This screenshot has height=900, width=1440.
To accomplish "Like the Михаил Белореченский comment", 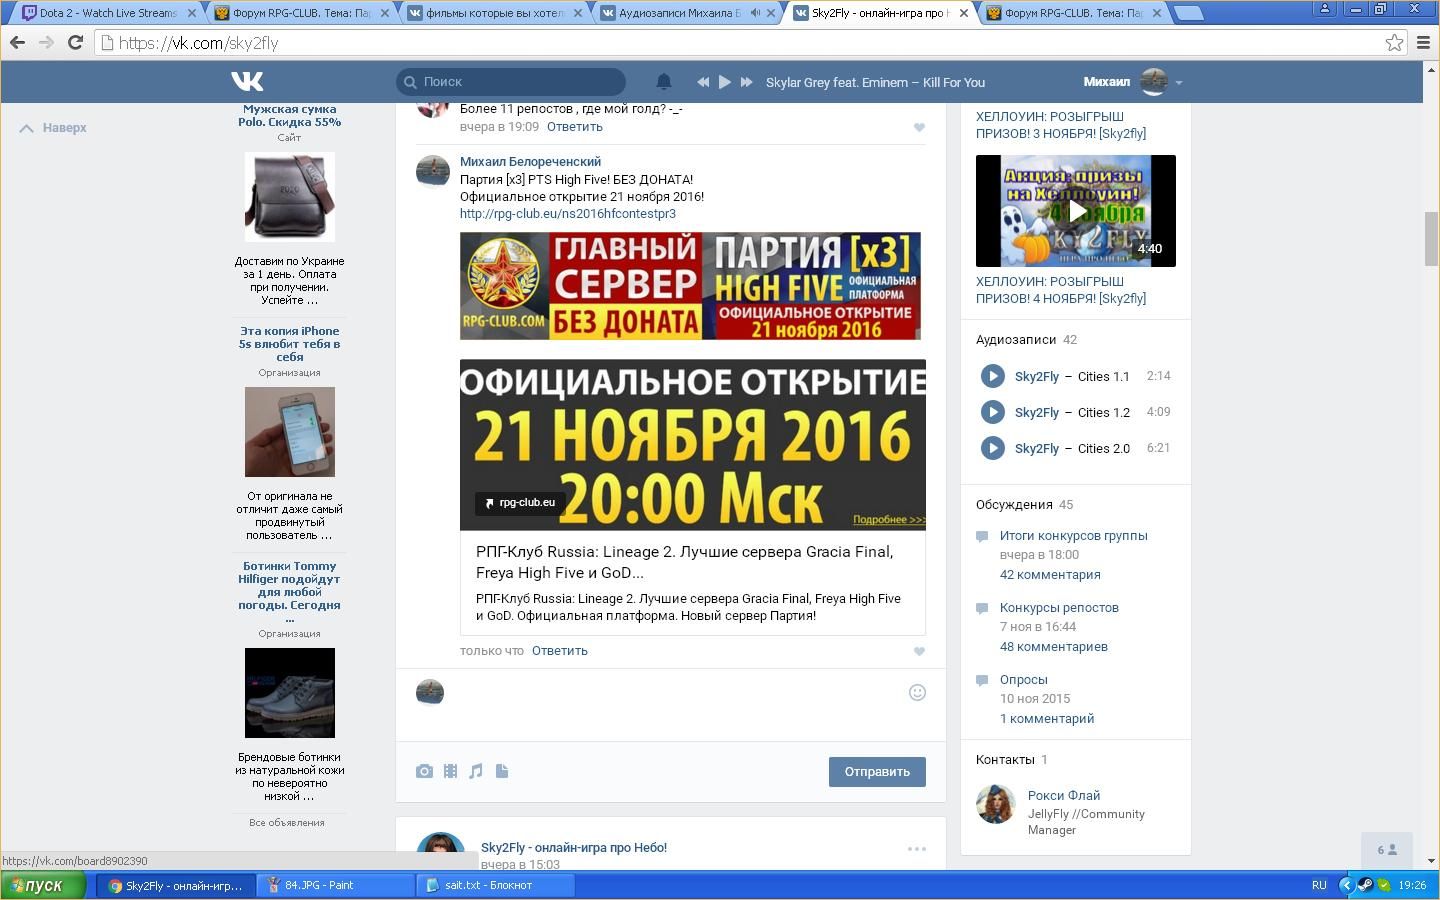I will pos(919,651).
